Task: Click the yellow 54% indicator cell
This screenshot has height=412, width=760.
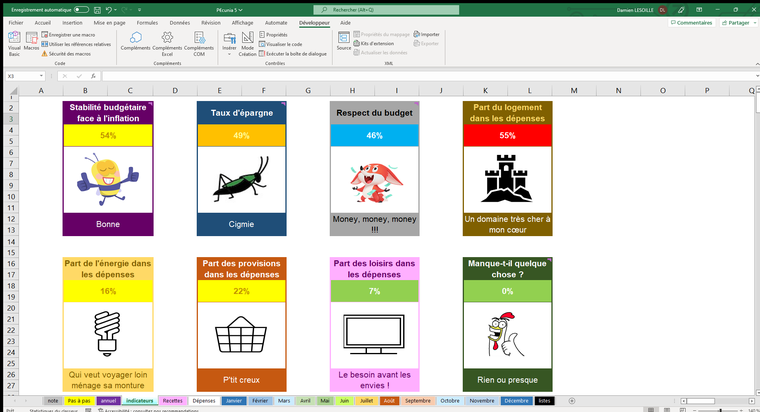Action: coord(108,135)
